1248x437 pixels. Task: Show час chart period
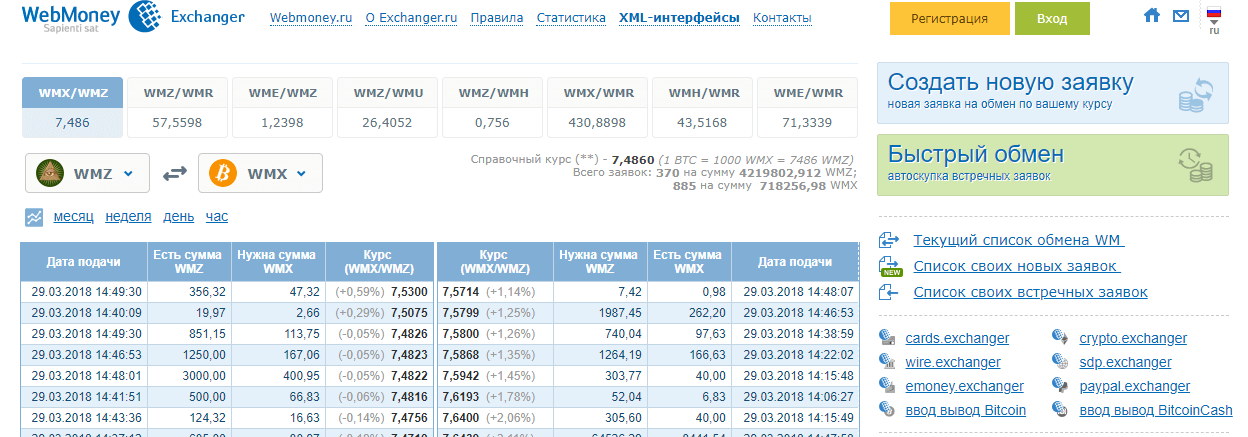tap(217, 217)
